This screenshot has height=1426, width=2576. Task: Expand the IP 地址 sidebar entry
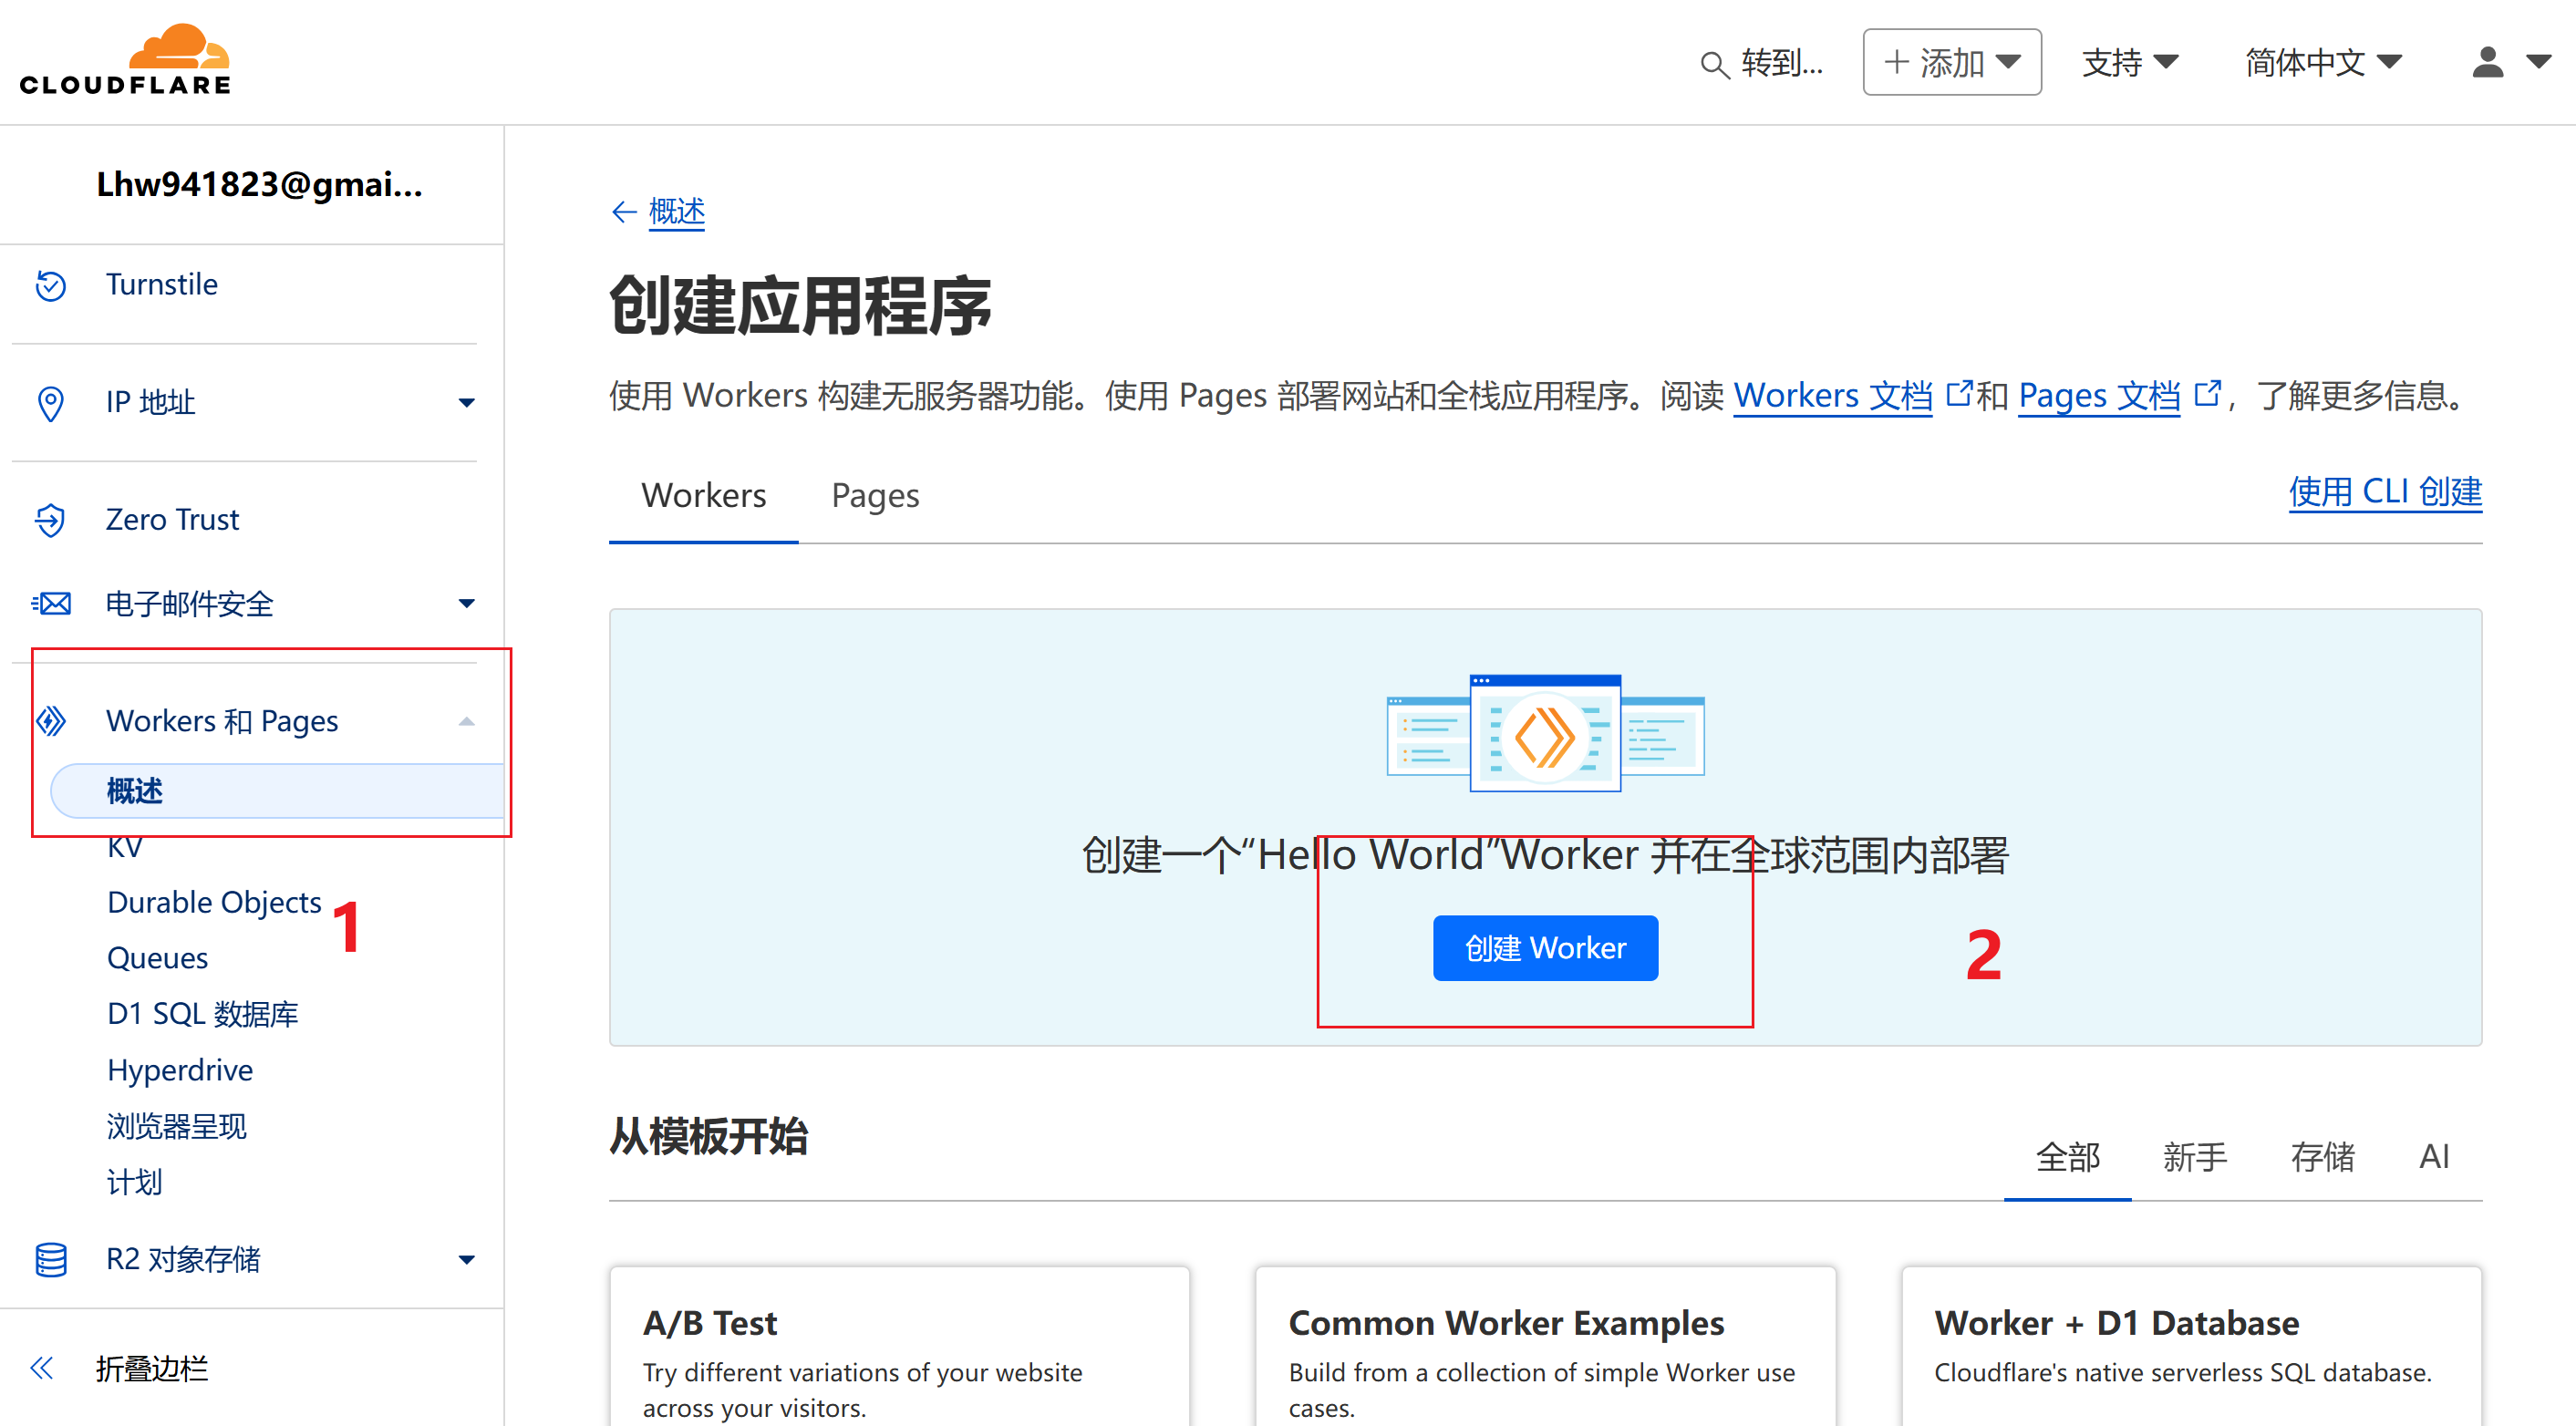tap(466, 402)
